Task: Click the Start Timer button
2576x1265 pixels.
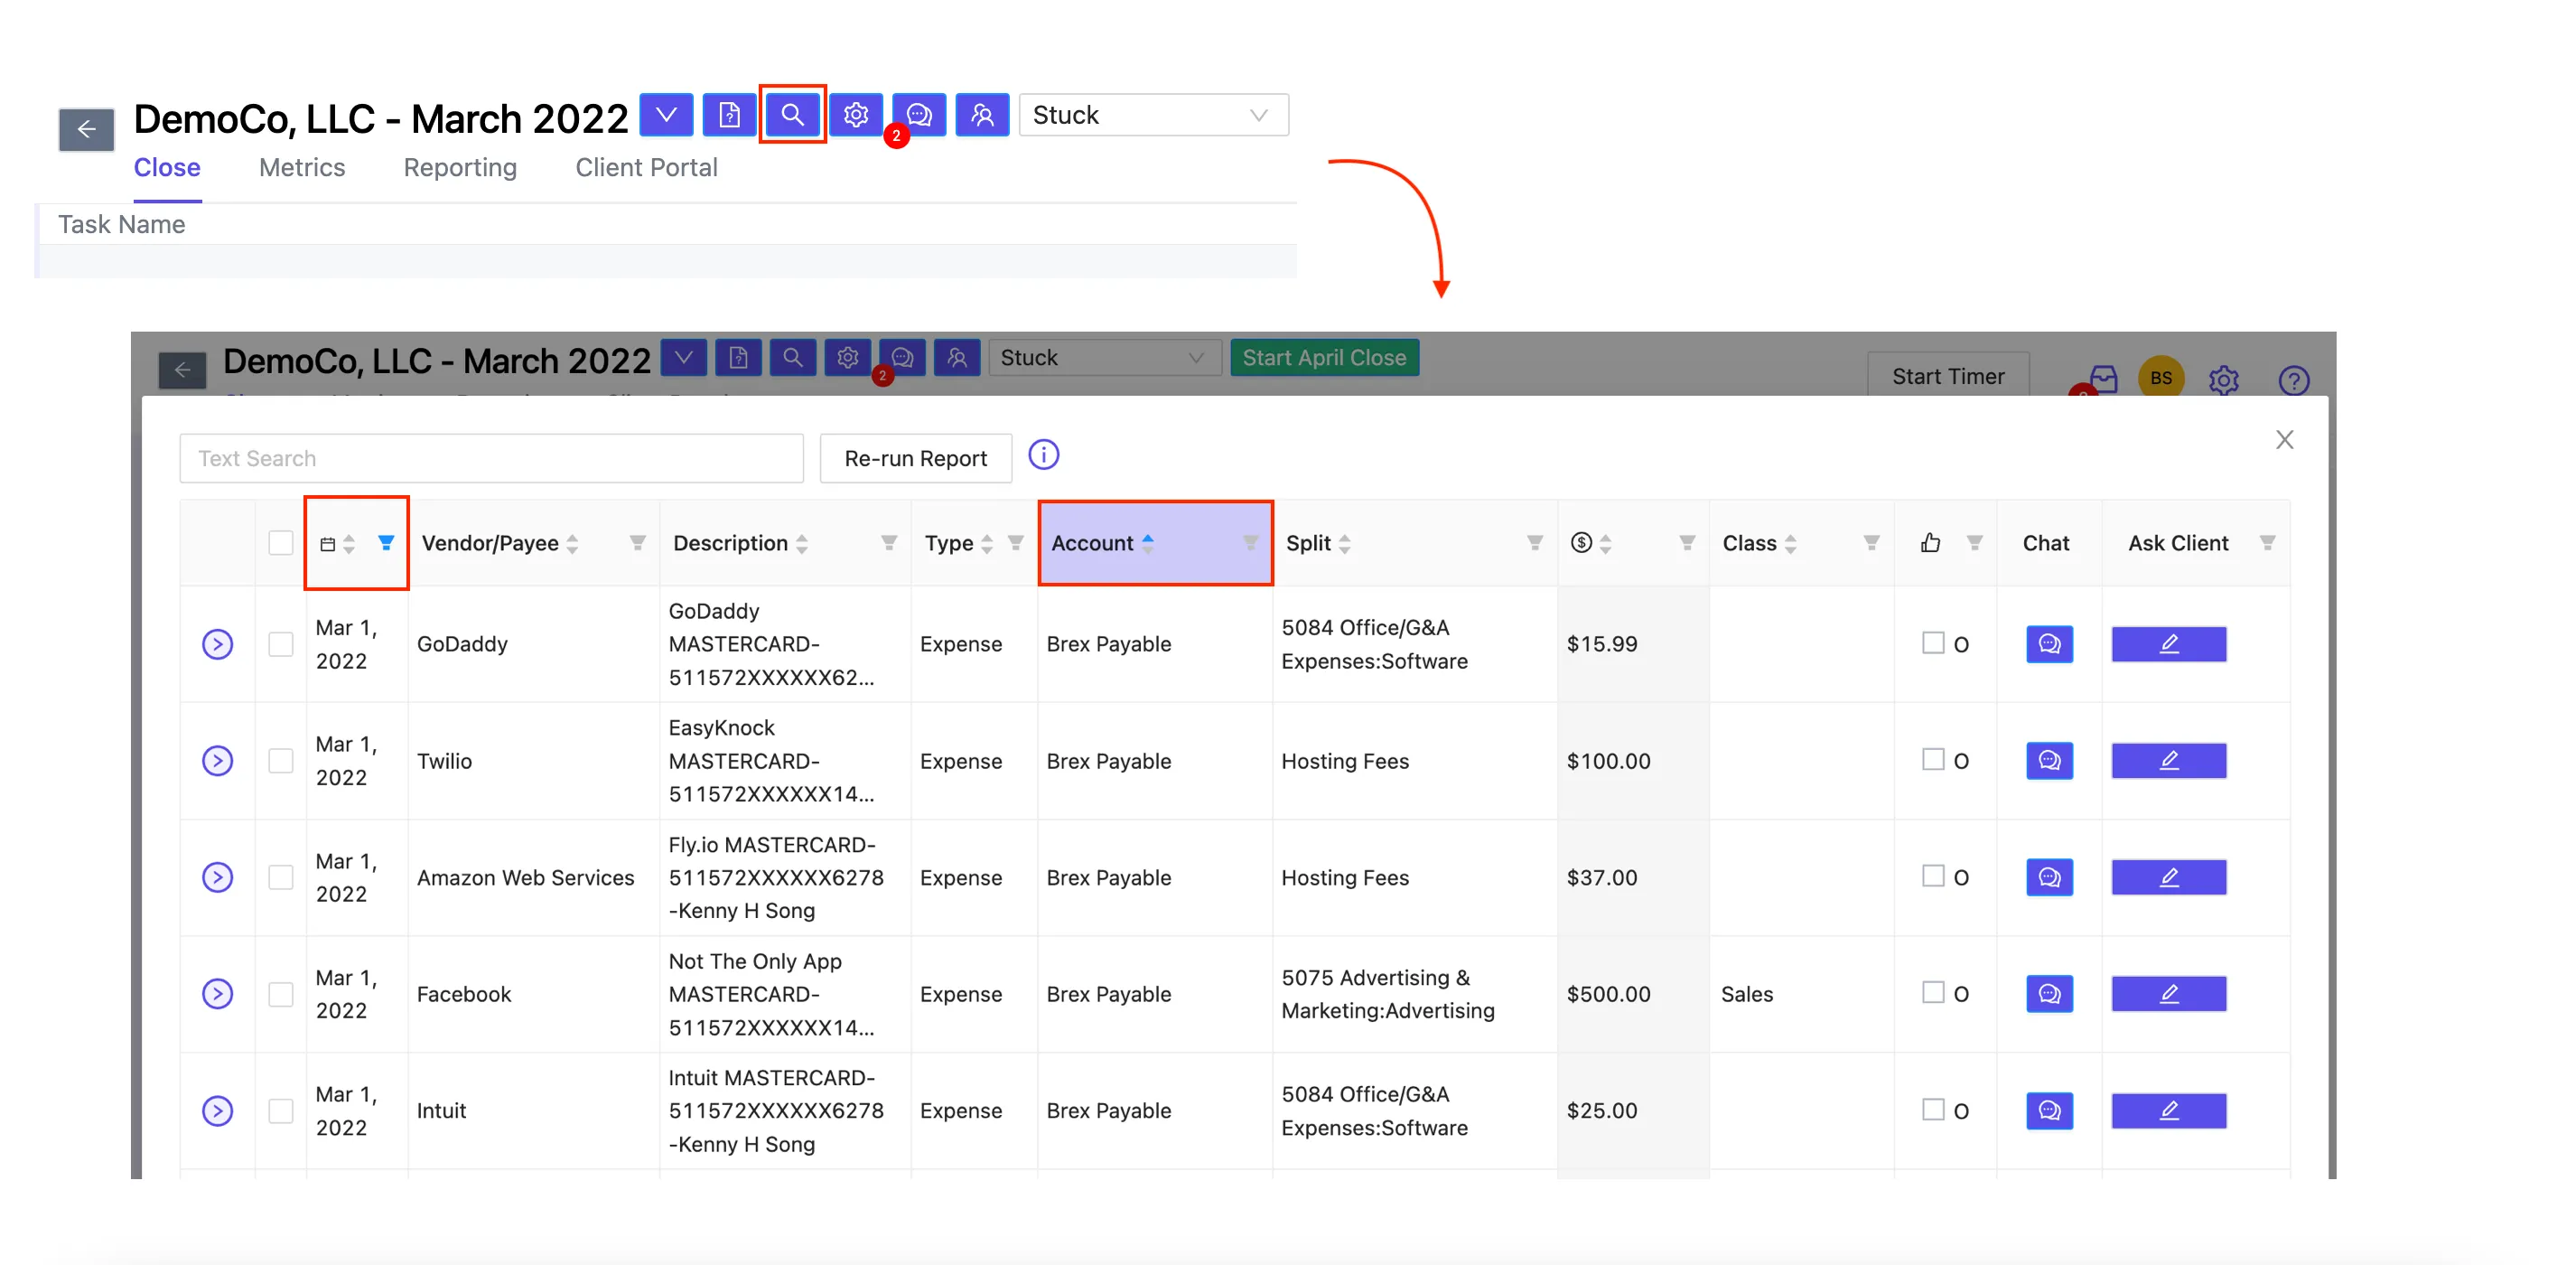Action: 1948,377
